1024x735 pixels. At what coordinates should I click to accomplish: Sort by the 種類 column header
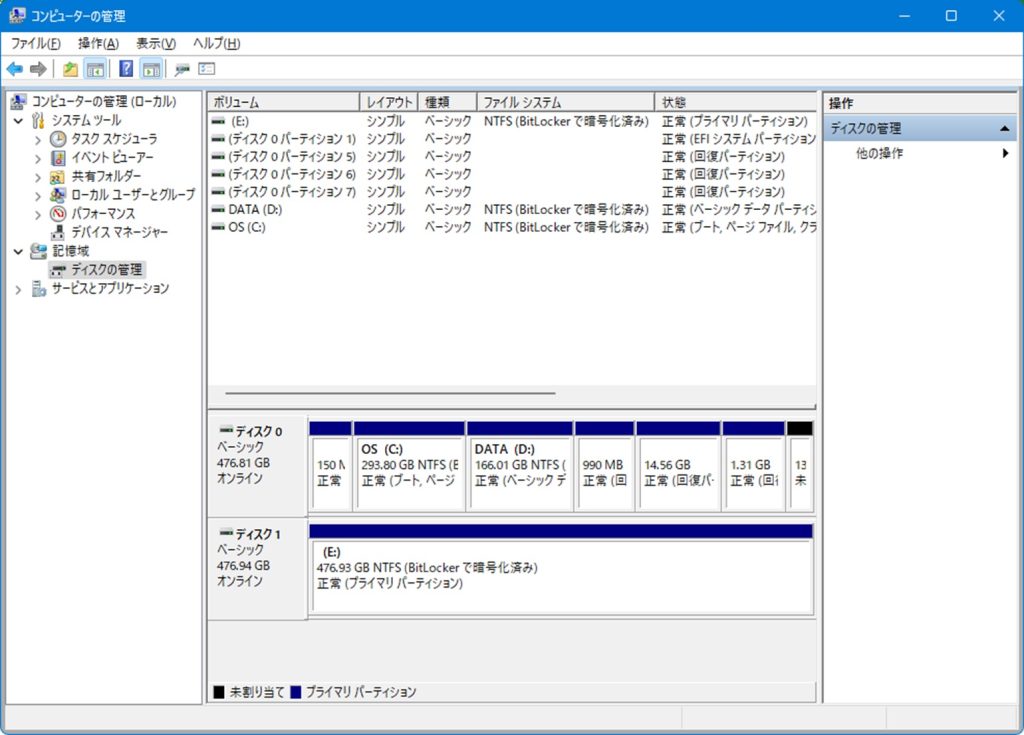coord(447,102)
